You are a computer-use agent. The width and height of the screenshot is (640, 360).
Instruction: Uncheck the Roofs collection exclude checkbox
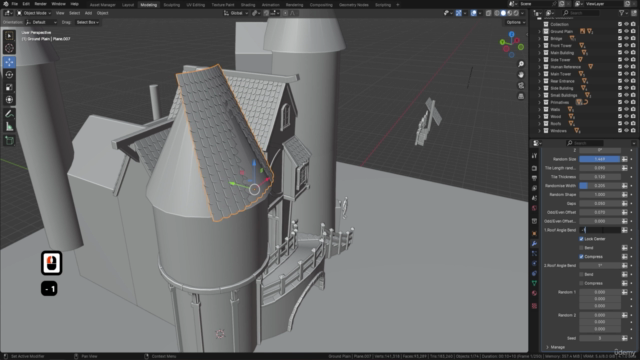(x=620, y=124)
